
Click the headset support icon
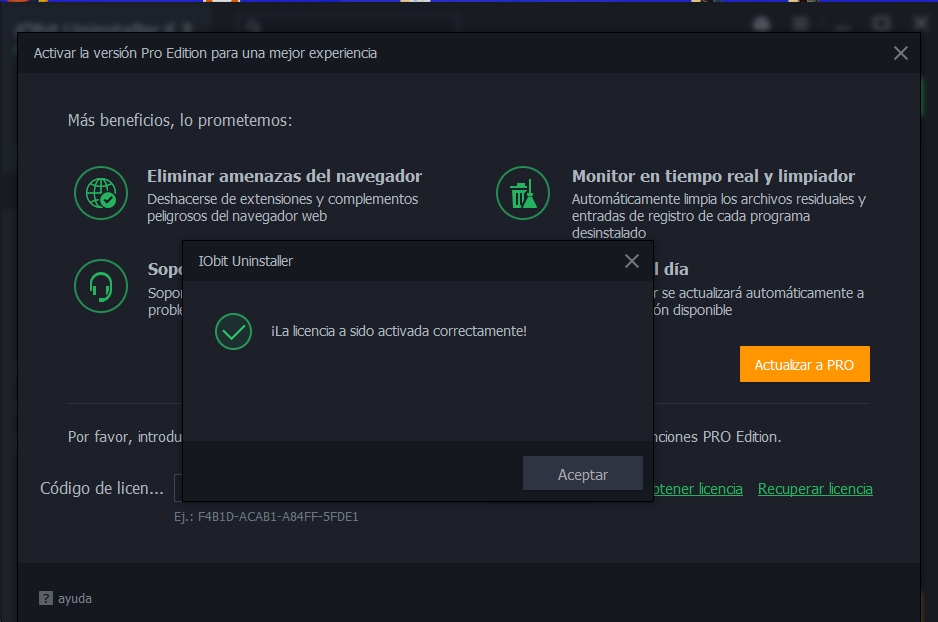click(101, 286)
